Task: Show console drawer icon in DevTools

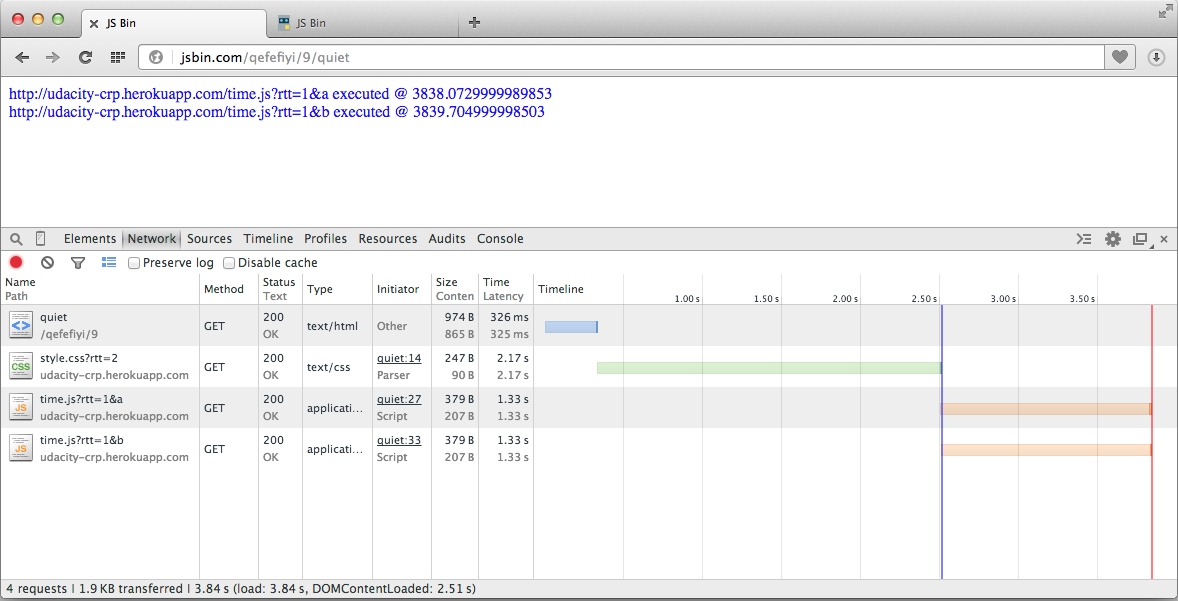Action: [x=1083, y=239]
